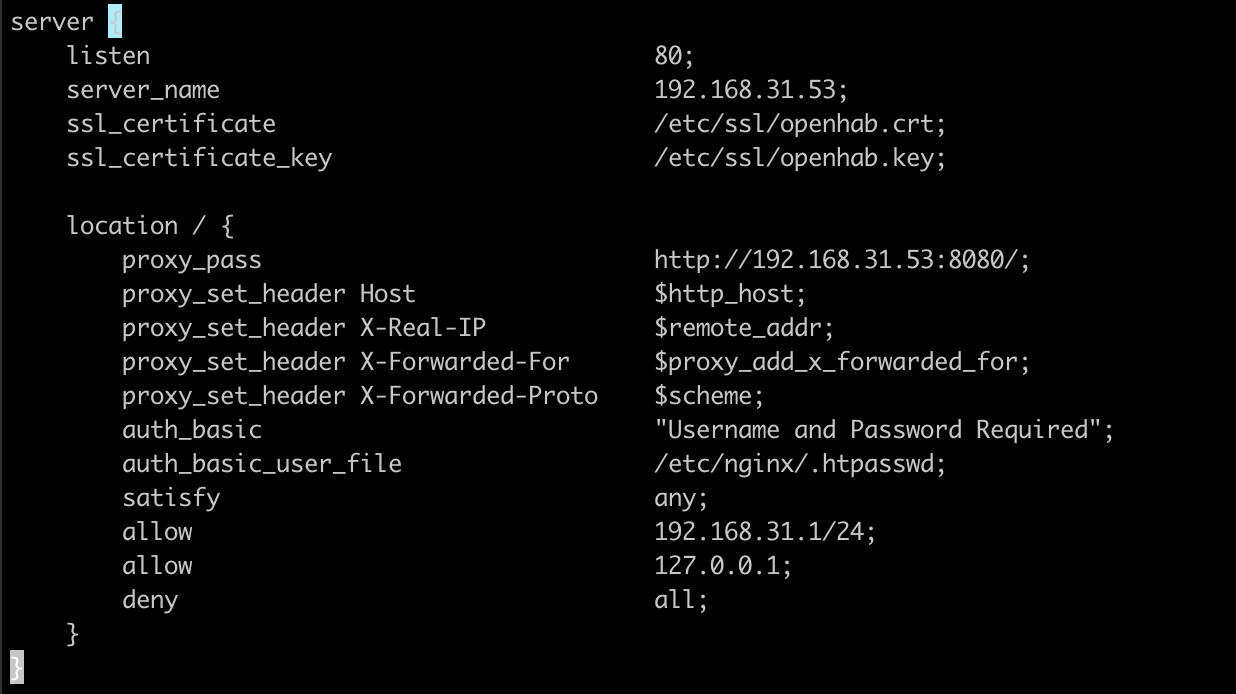Click the $http_host variable
Viewport: 1236px width, 694px height.
[x=729, y=294]
